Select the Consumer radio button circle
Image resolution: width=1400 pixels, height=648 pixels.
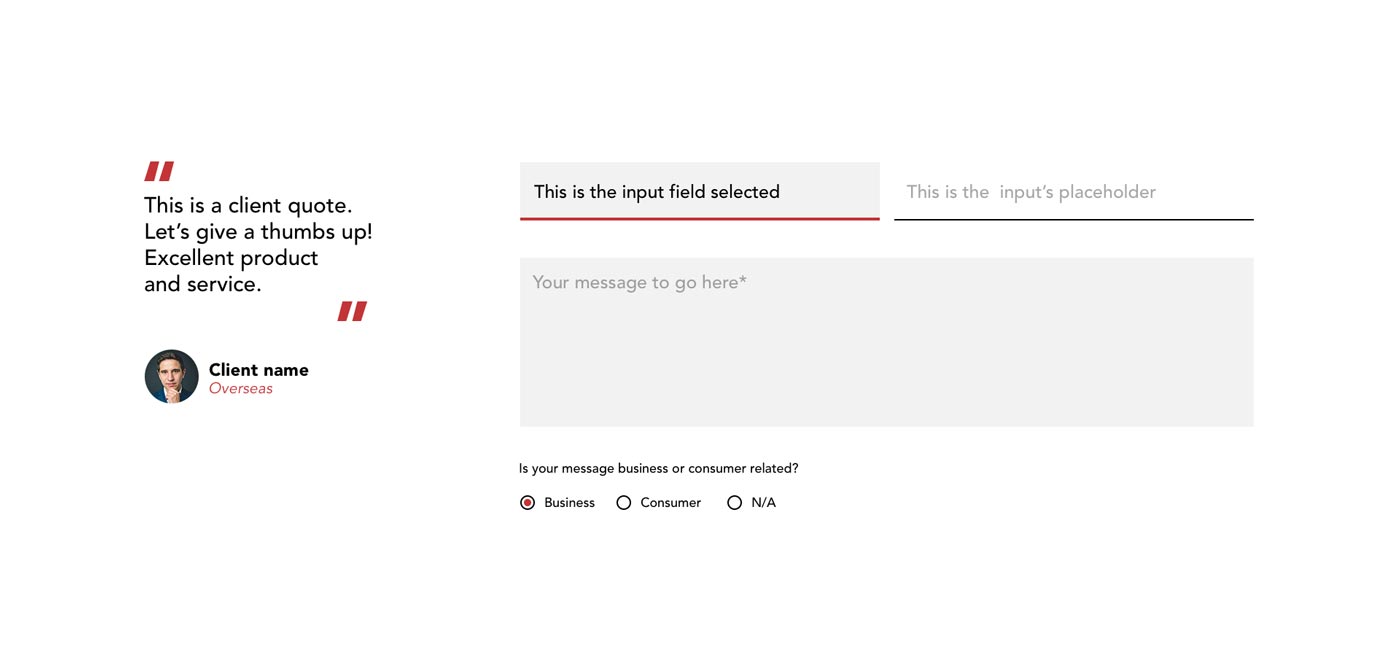(624, 503)
